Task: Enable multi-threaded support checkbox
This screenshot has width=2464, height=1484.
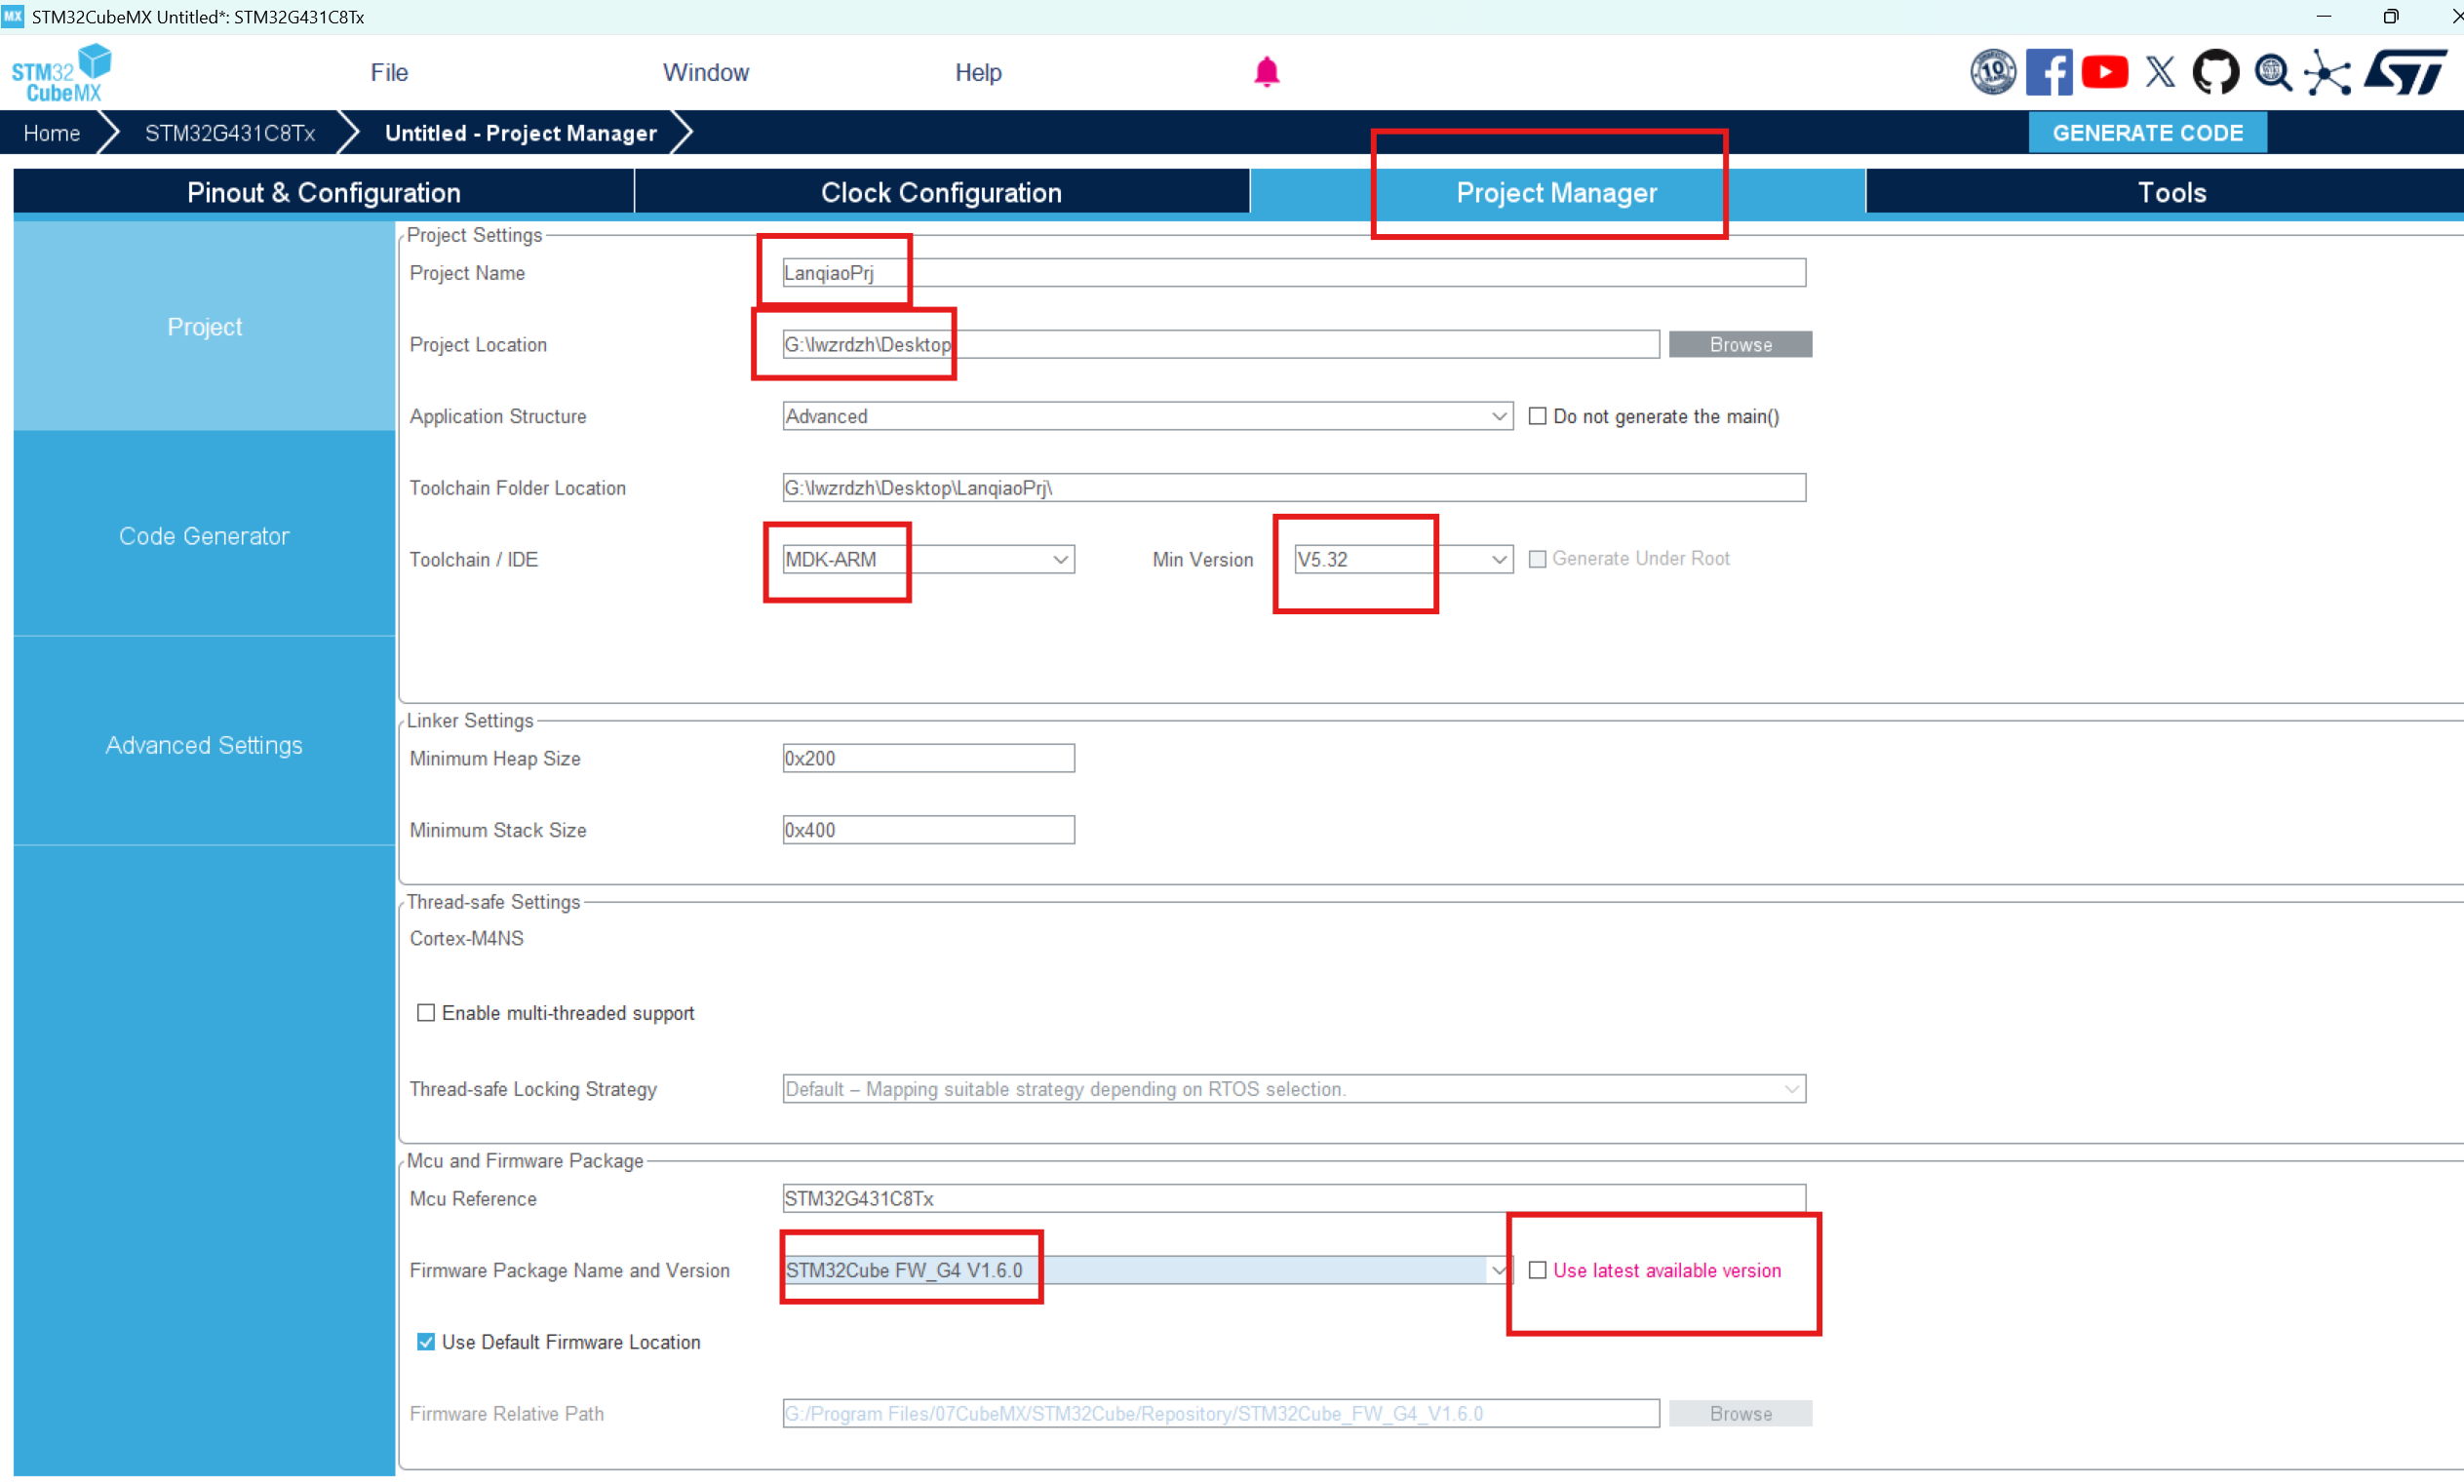Action: (426, 1013)
